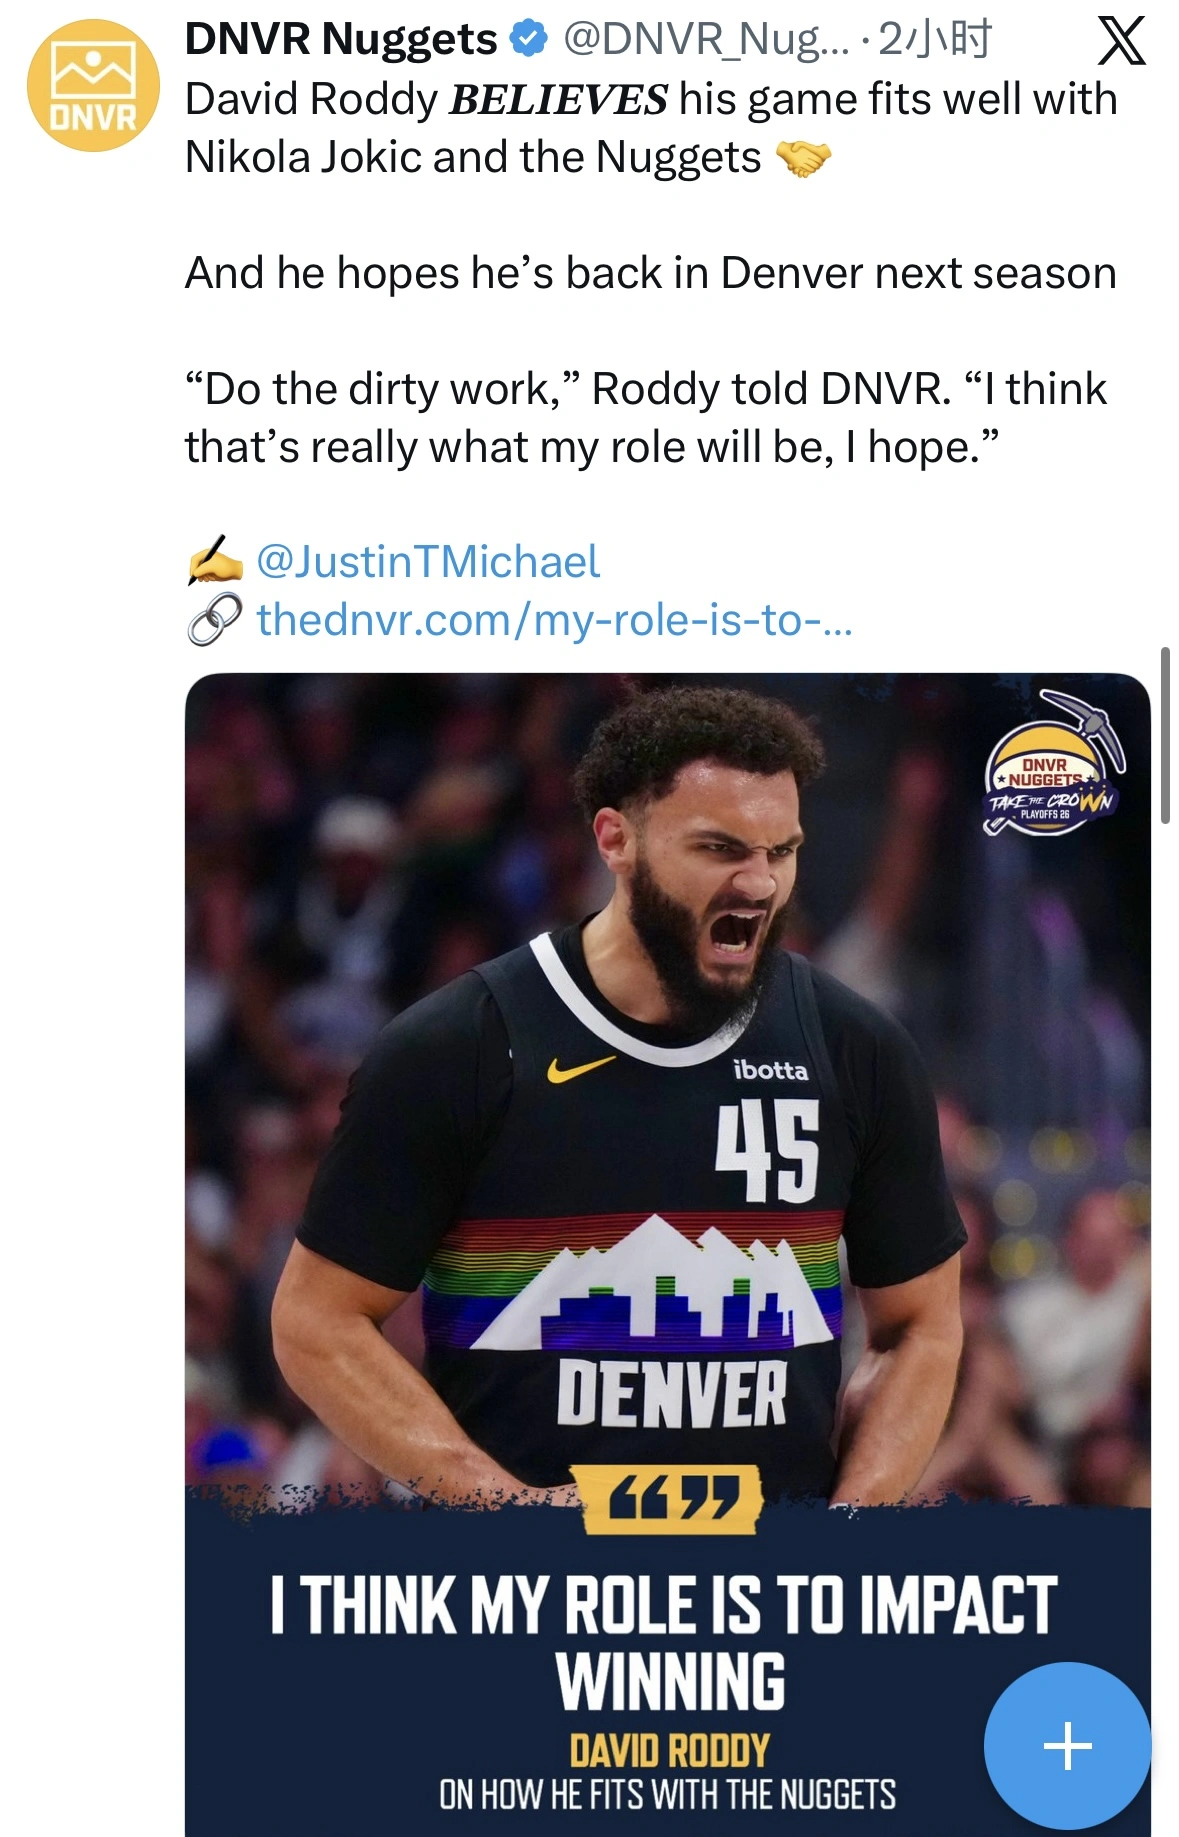The width and height of the screenshot is (1179, 1837).
Task: Follow the thednvr.com article link
Action: pyautogui.click(x=554, y=620)
